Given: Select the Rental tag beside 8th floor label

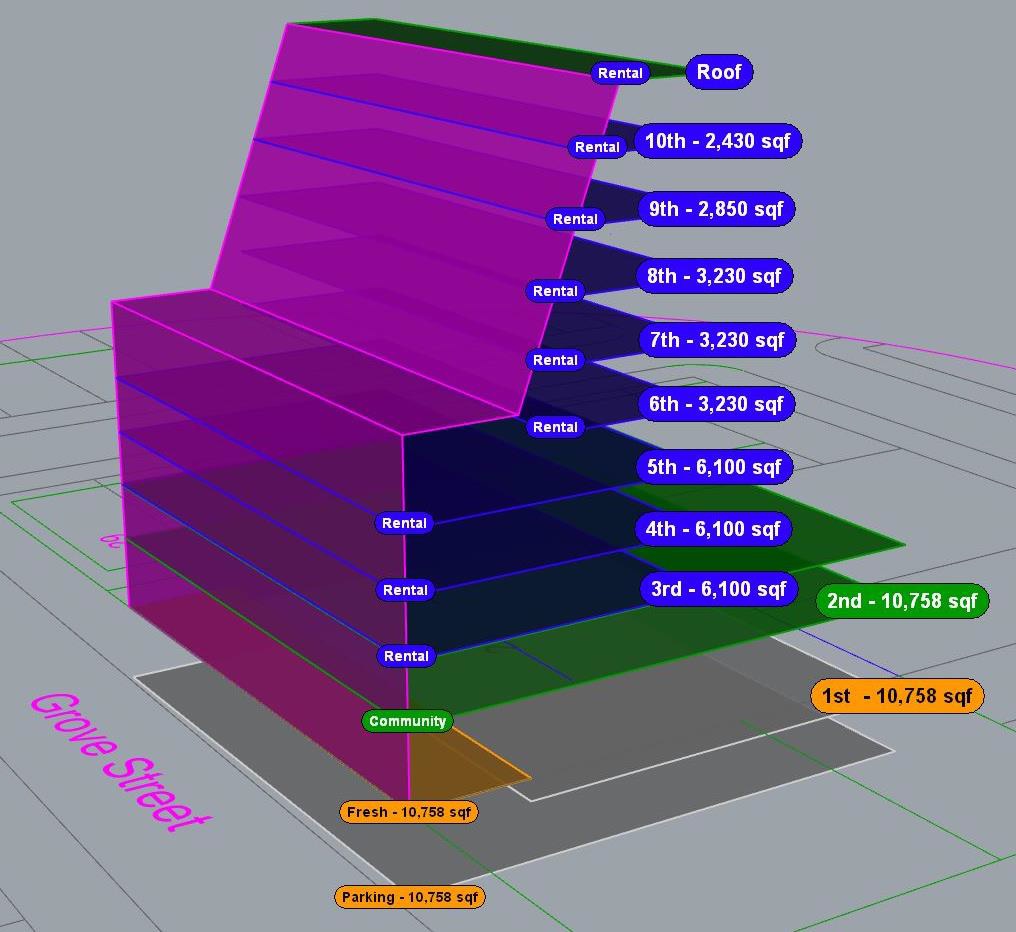Looking at the screenshot, I should pyautogui.click(x=555, y=291).
